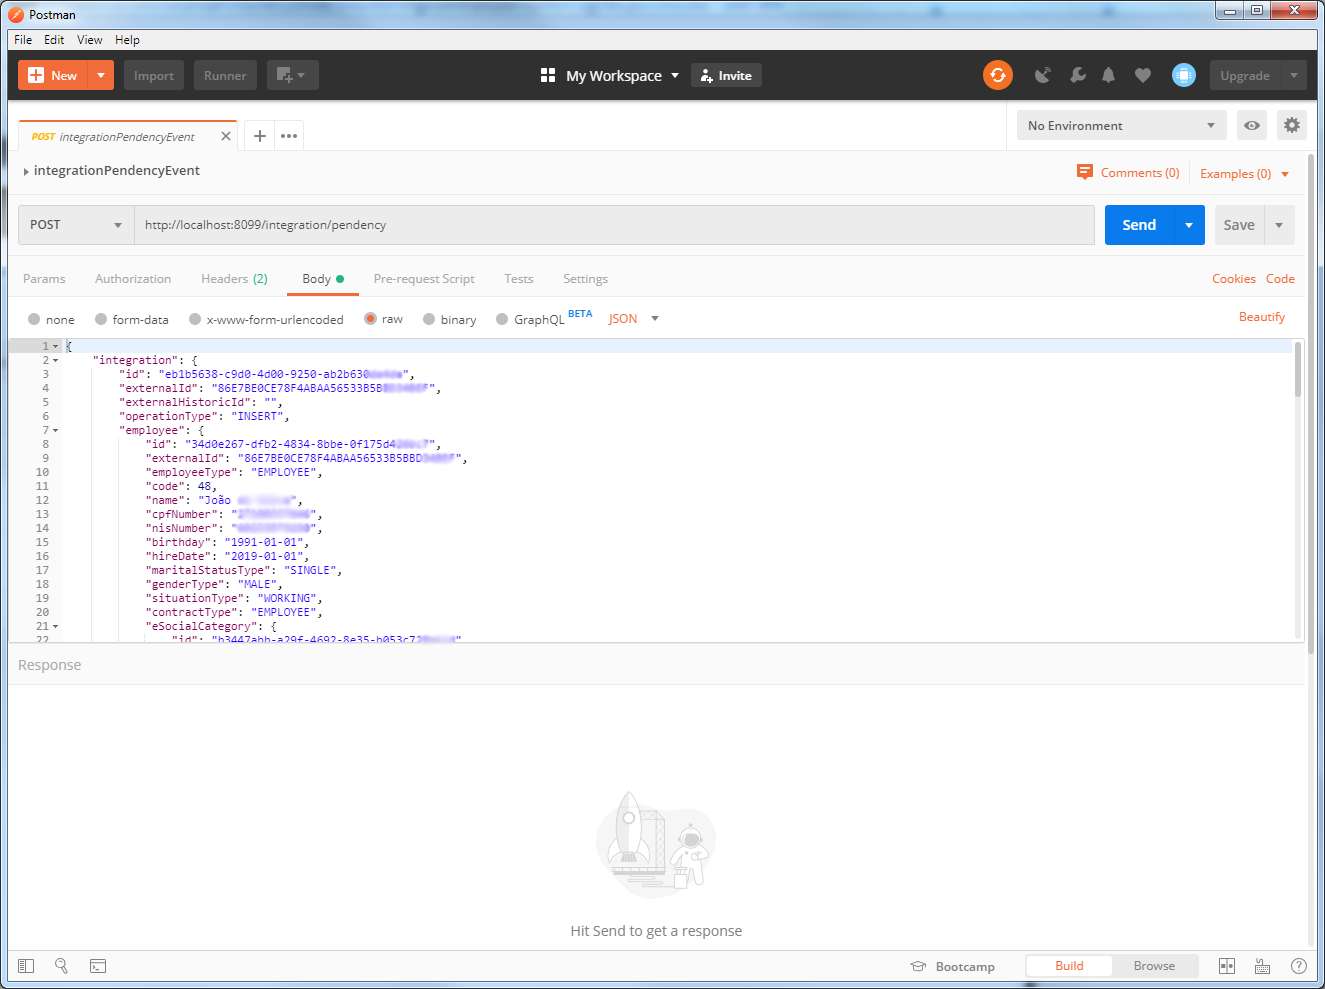Add a new request tab
This screenshot has height=989, width=1325.
259,136
